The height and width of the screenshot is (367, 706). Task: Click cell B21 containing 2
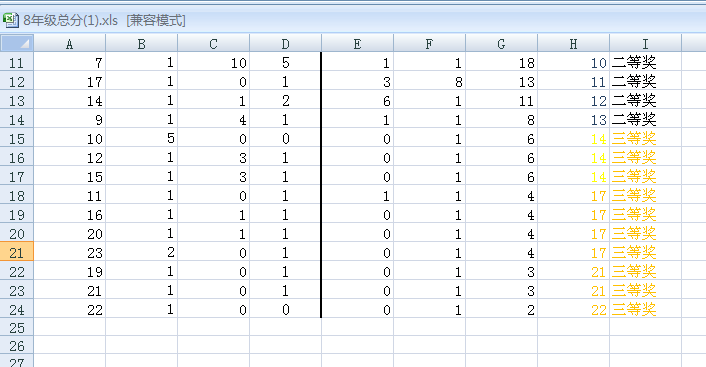[142, 252]
